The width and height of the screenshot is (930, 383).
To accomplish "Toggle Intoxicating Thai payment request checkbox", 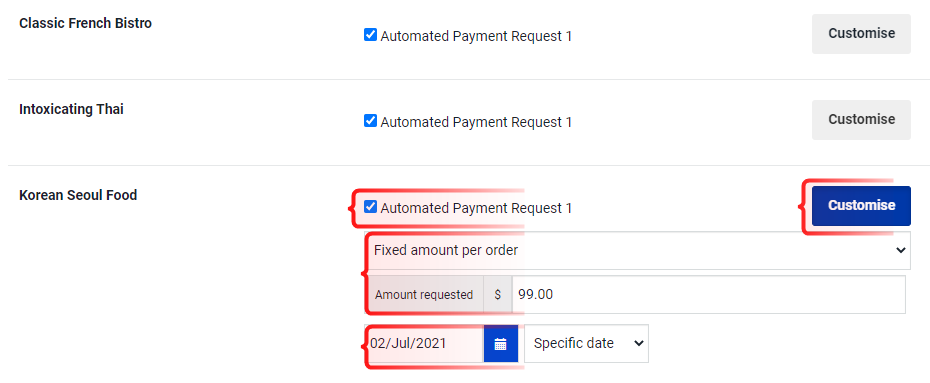I will [370, 121].
